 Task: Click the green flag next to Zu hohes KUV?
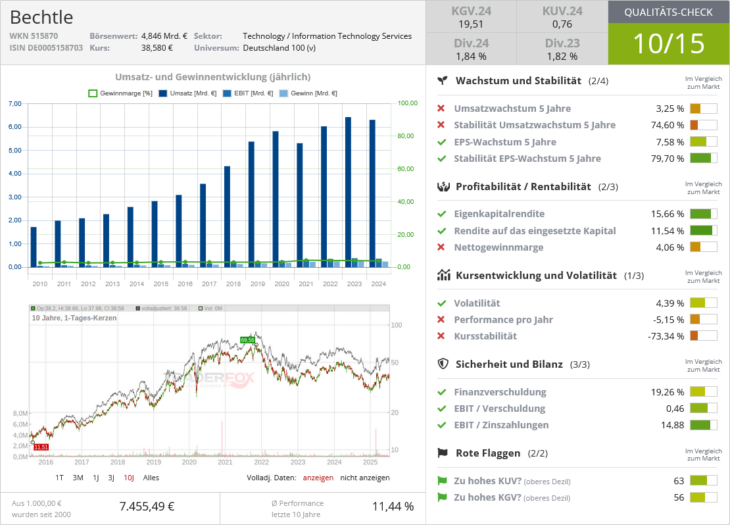(442, 481)
